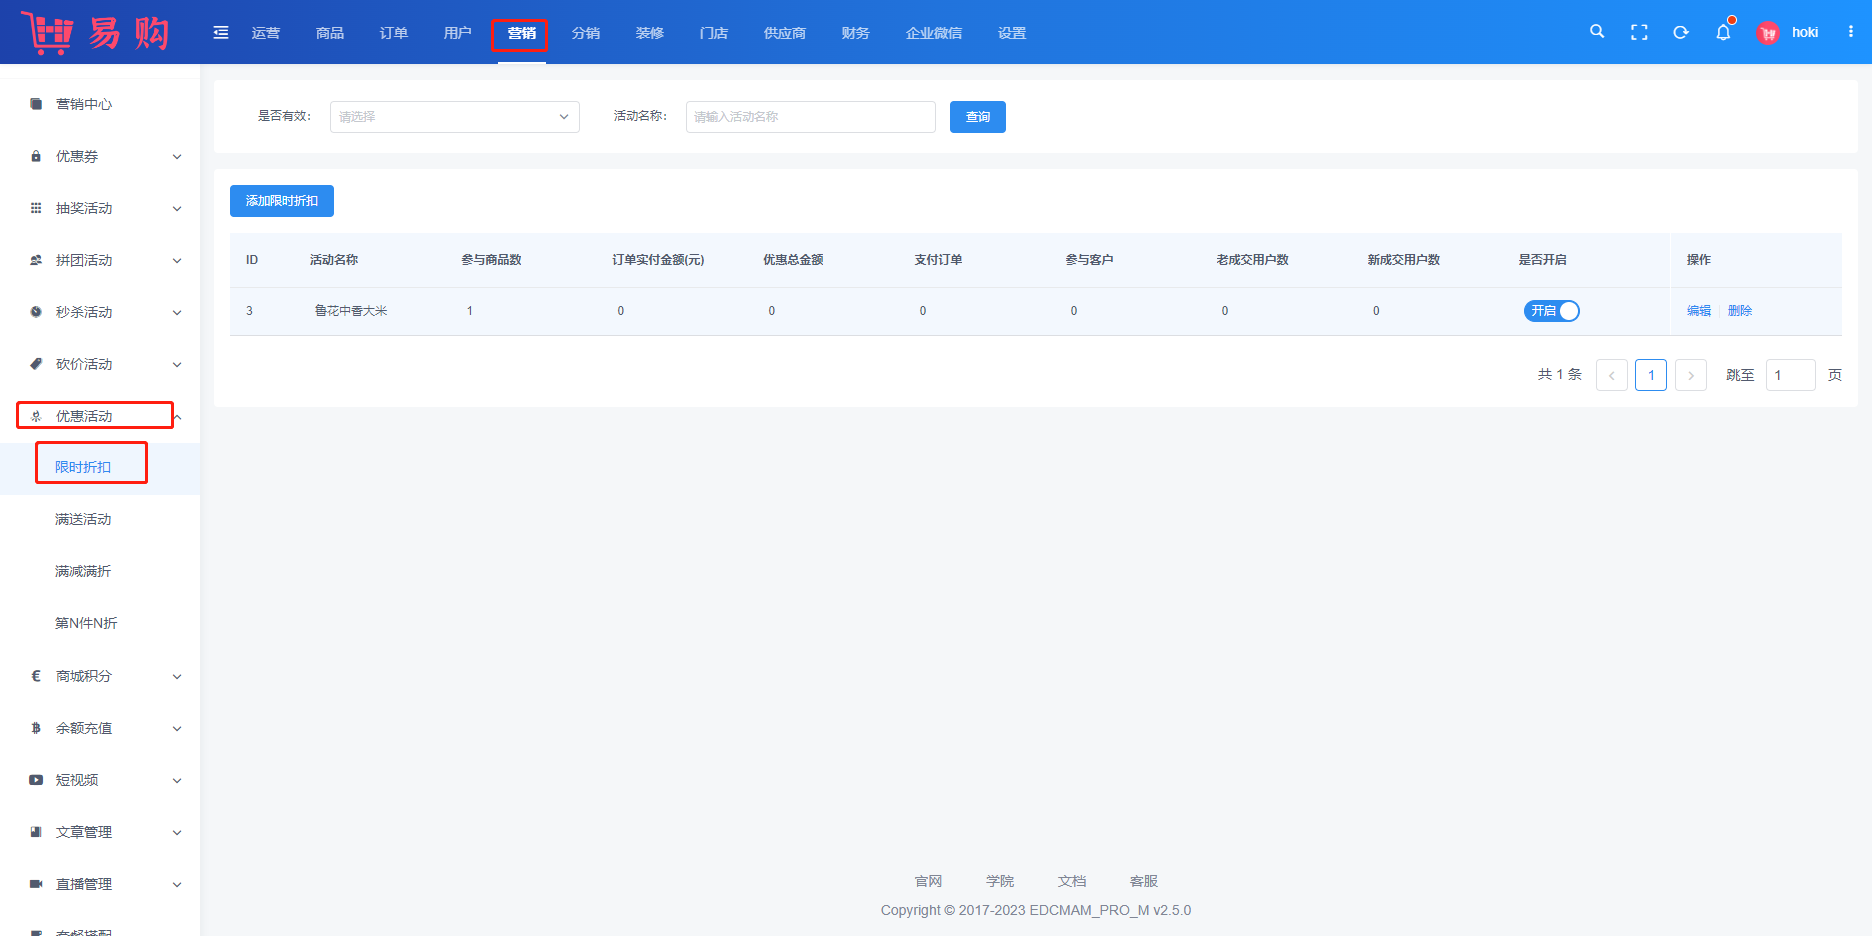Click the 活动名称 input field

(810, 117)
